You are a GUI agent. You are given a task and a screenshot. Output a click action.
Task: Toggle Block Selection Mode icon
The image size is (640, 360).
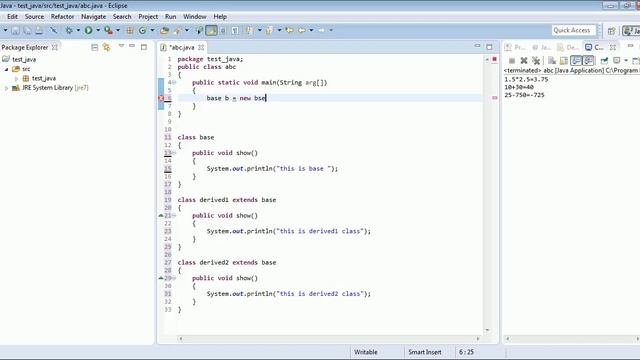(223, 31)
